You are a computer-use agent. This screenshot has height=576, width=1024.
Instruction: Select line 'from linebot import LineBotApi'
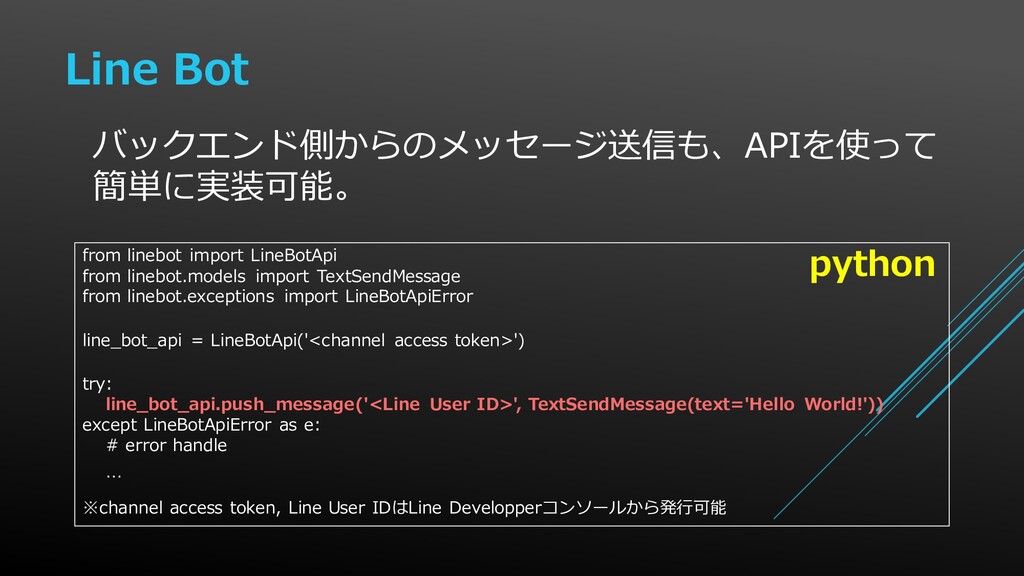(x=210, y=255)
